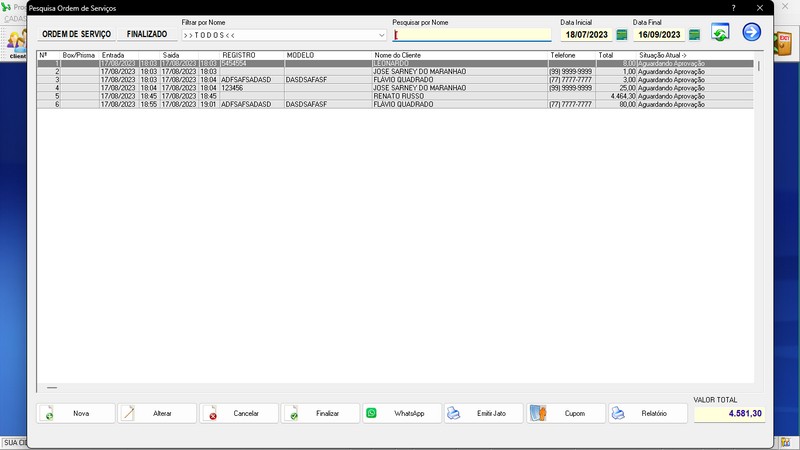
Task: Select order number 2 row
Action: 395,71
